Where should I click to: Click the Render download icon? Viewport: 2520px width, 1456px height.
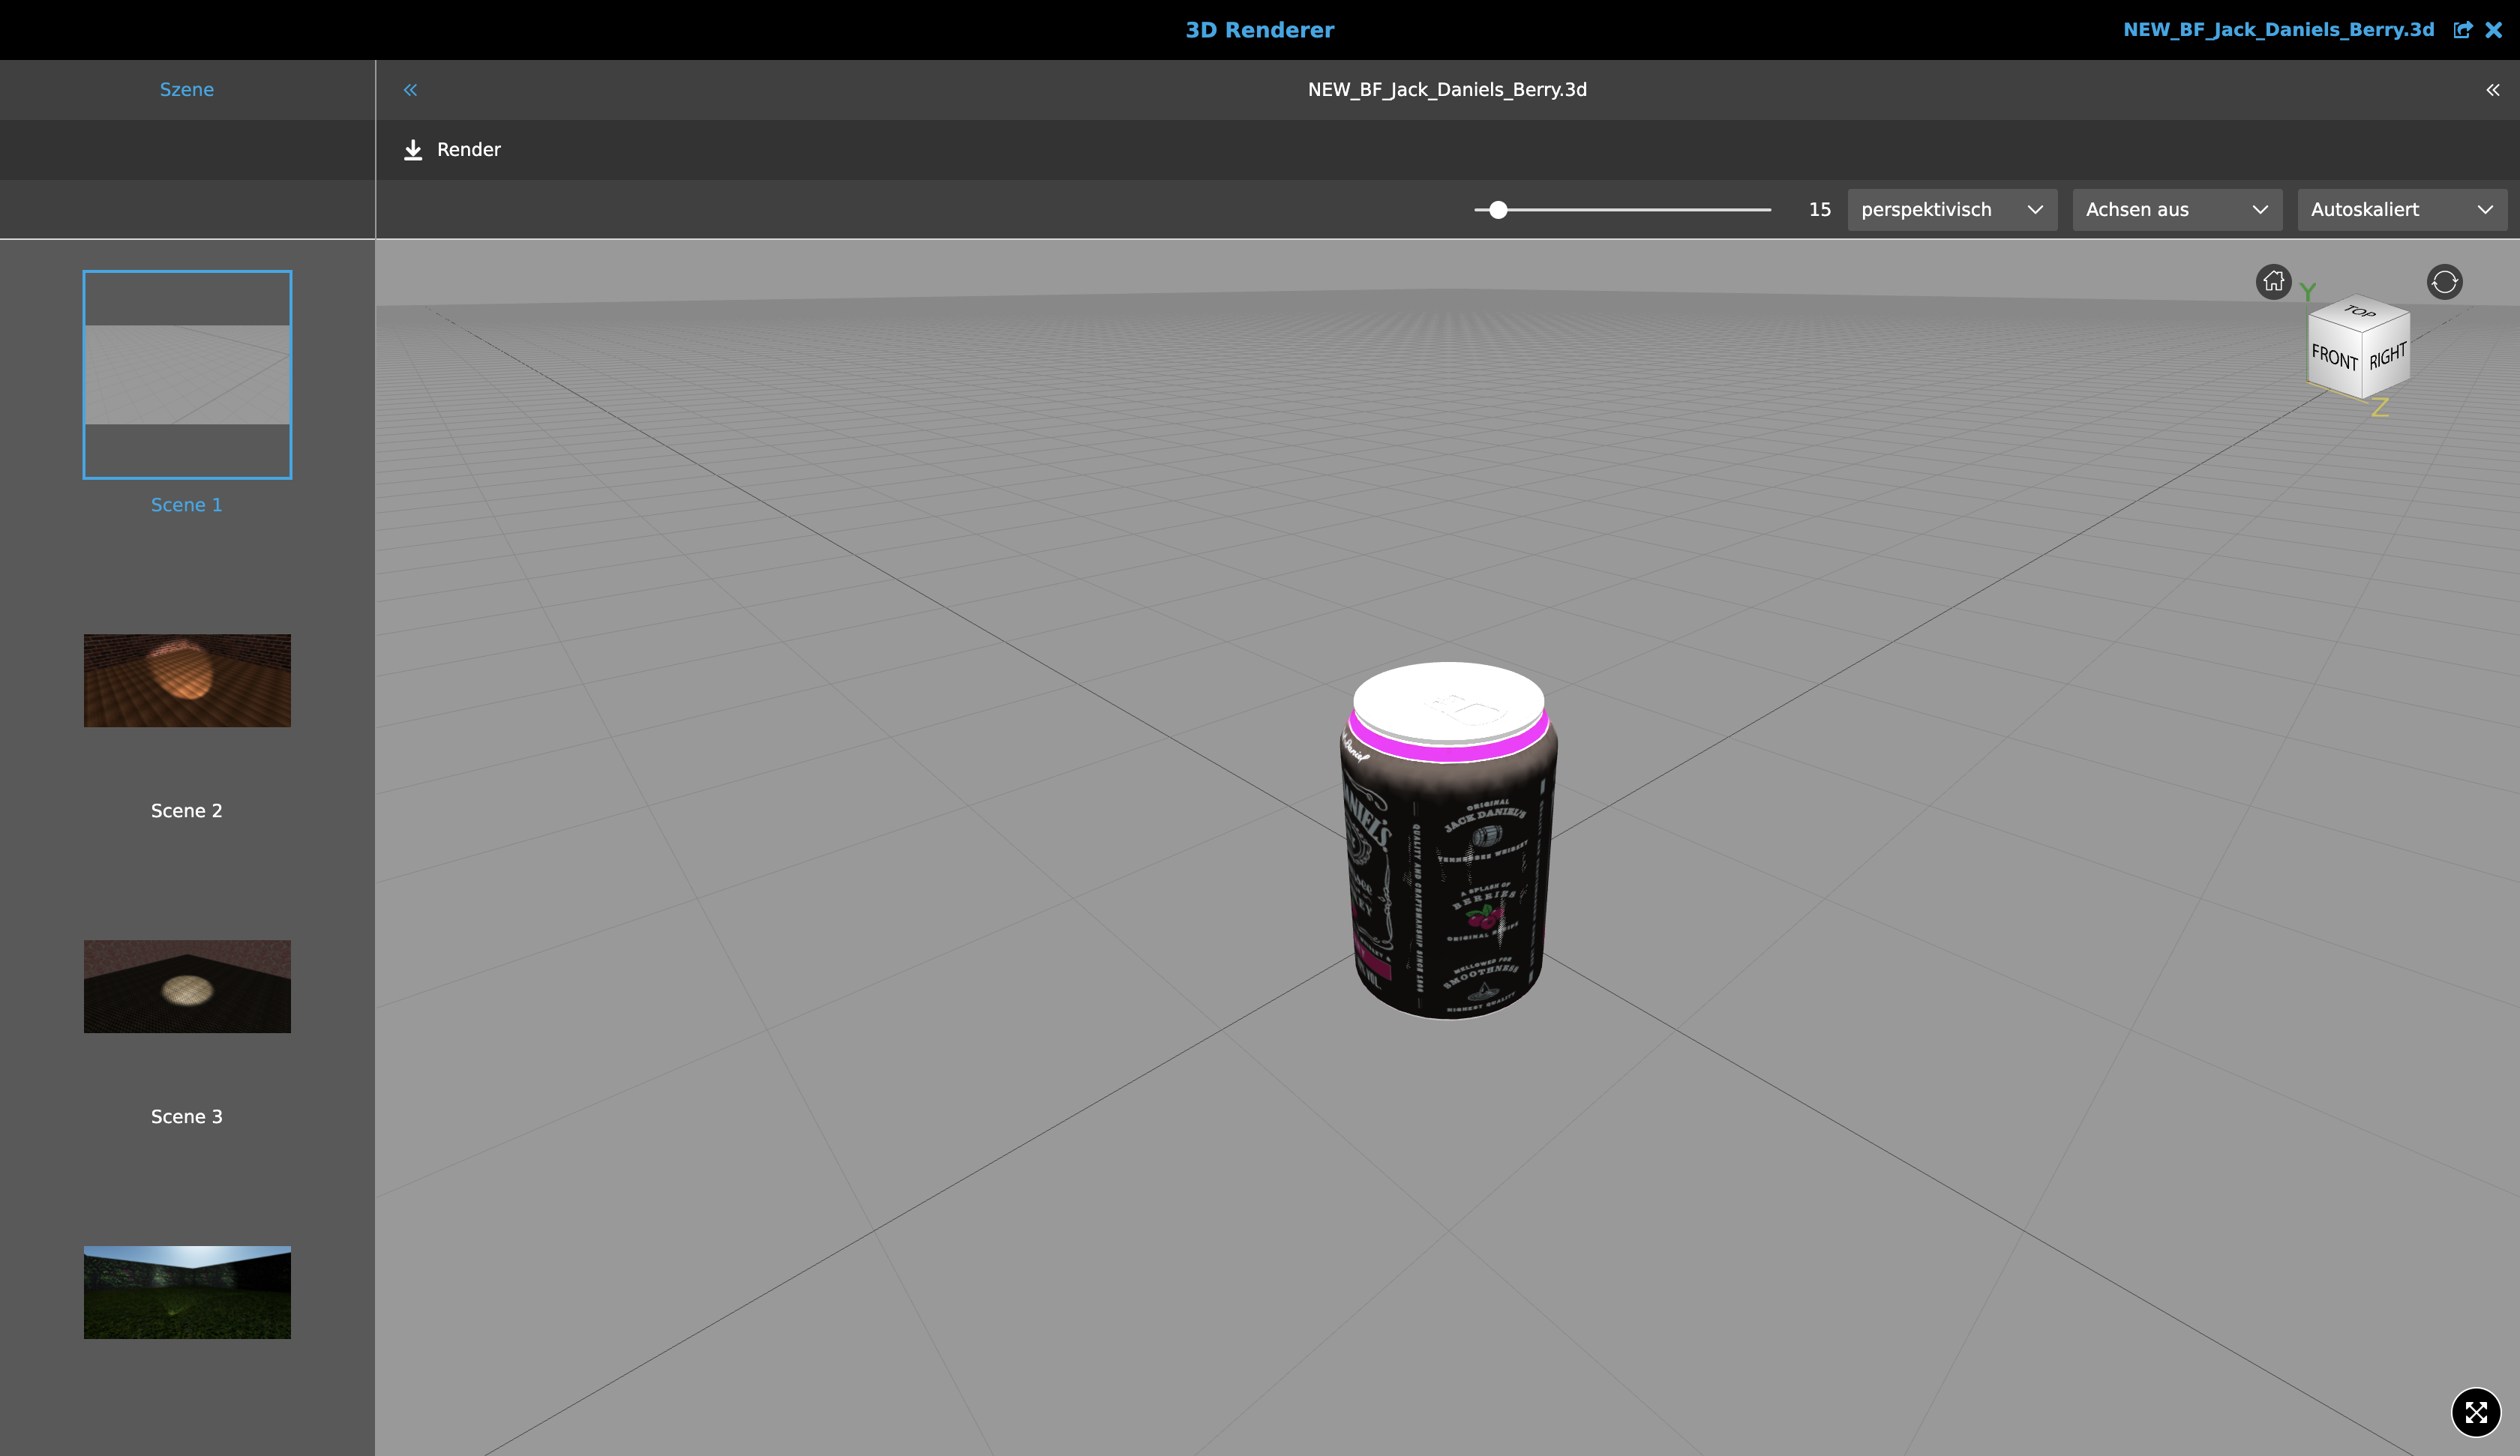[x=414, y=149]
